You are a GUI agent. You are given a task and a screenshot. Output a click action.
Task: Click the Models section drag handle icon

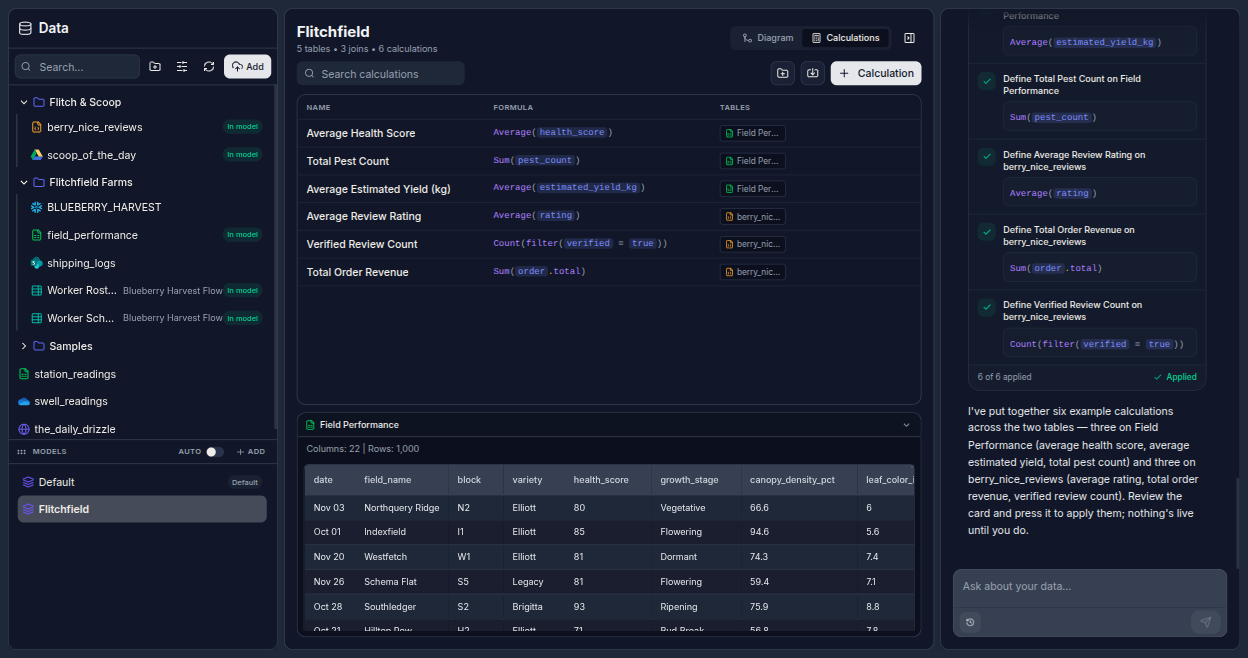tap(22, 452)
